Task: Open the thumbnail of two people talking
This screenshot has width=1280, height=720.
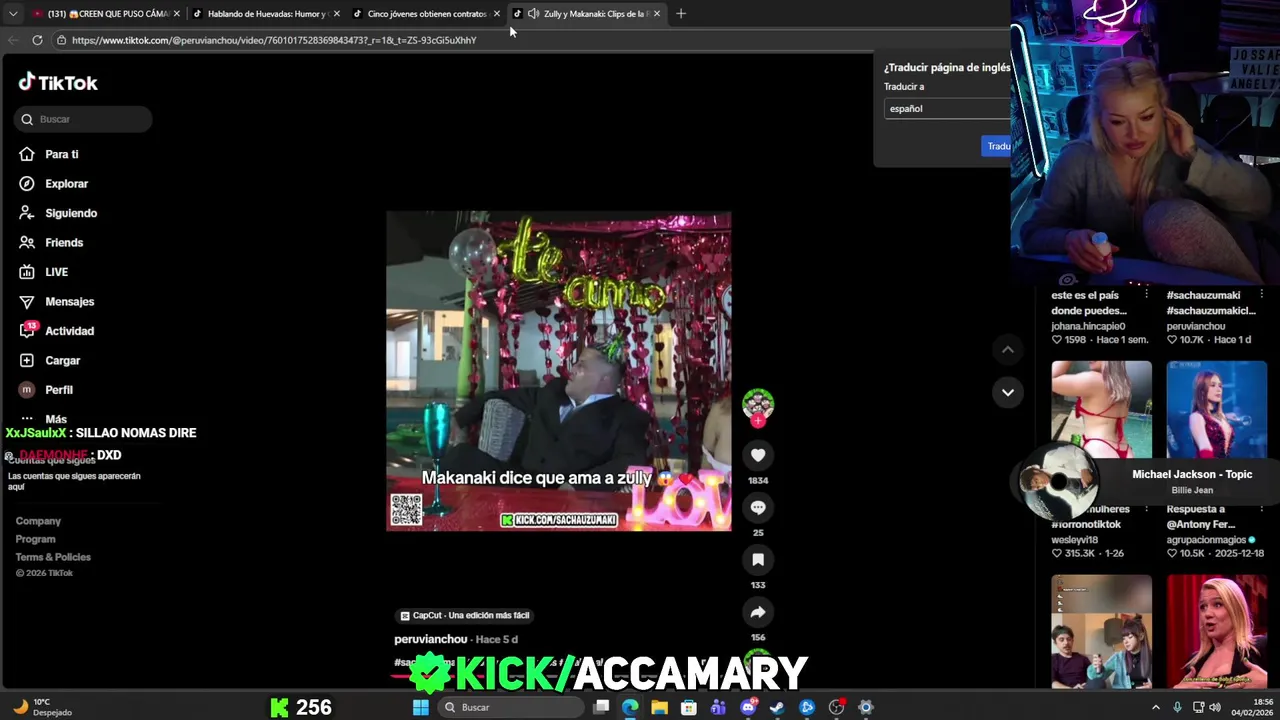Action: (1101, 631)
